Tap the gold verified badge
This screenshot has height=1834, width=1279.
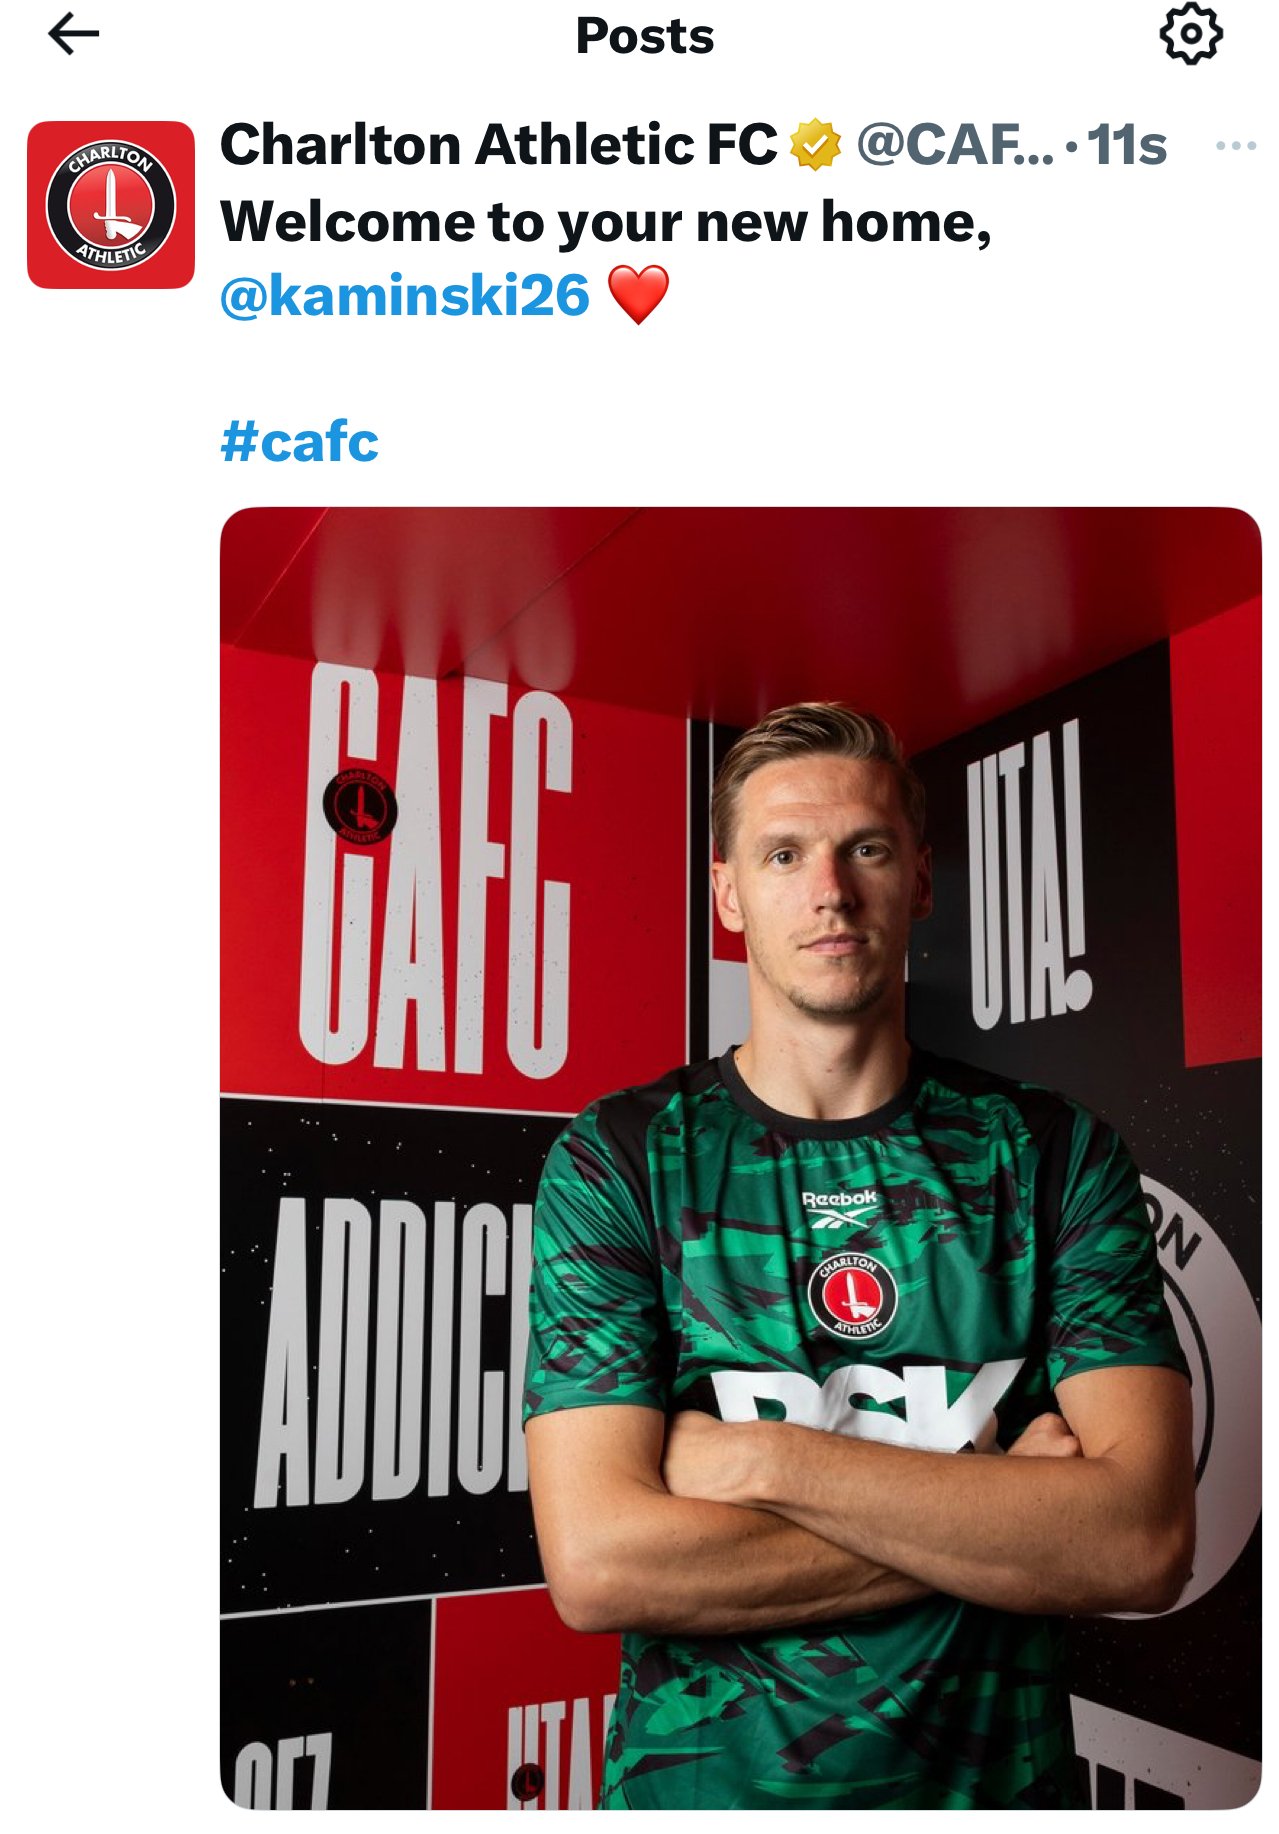click(816, 146)
